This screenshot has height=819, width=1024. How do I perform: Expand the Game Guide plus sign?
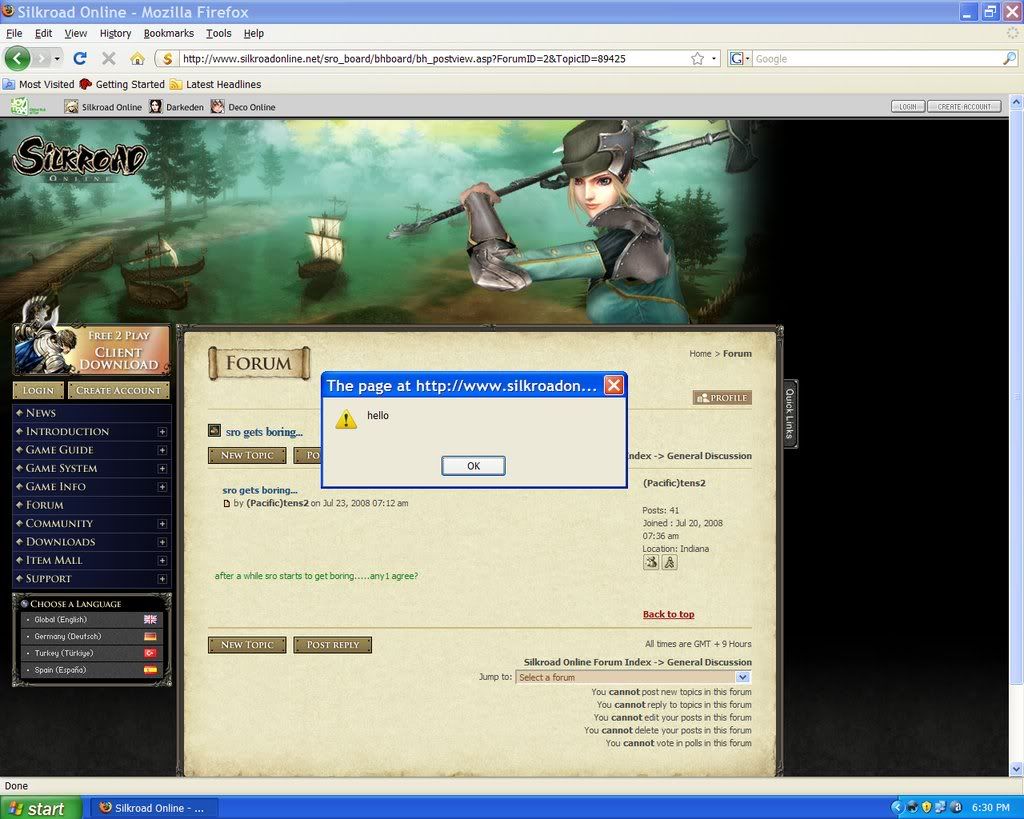162,450
